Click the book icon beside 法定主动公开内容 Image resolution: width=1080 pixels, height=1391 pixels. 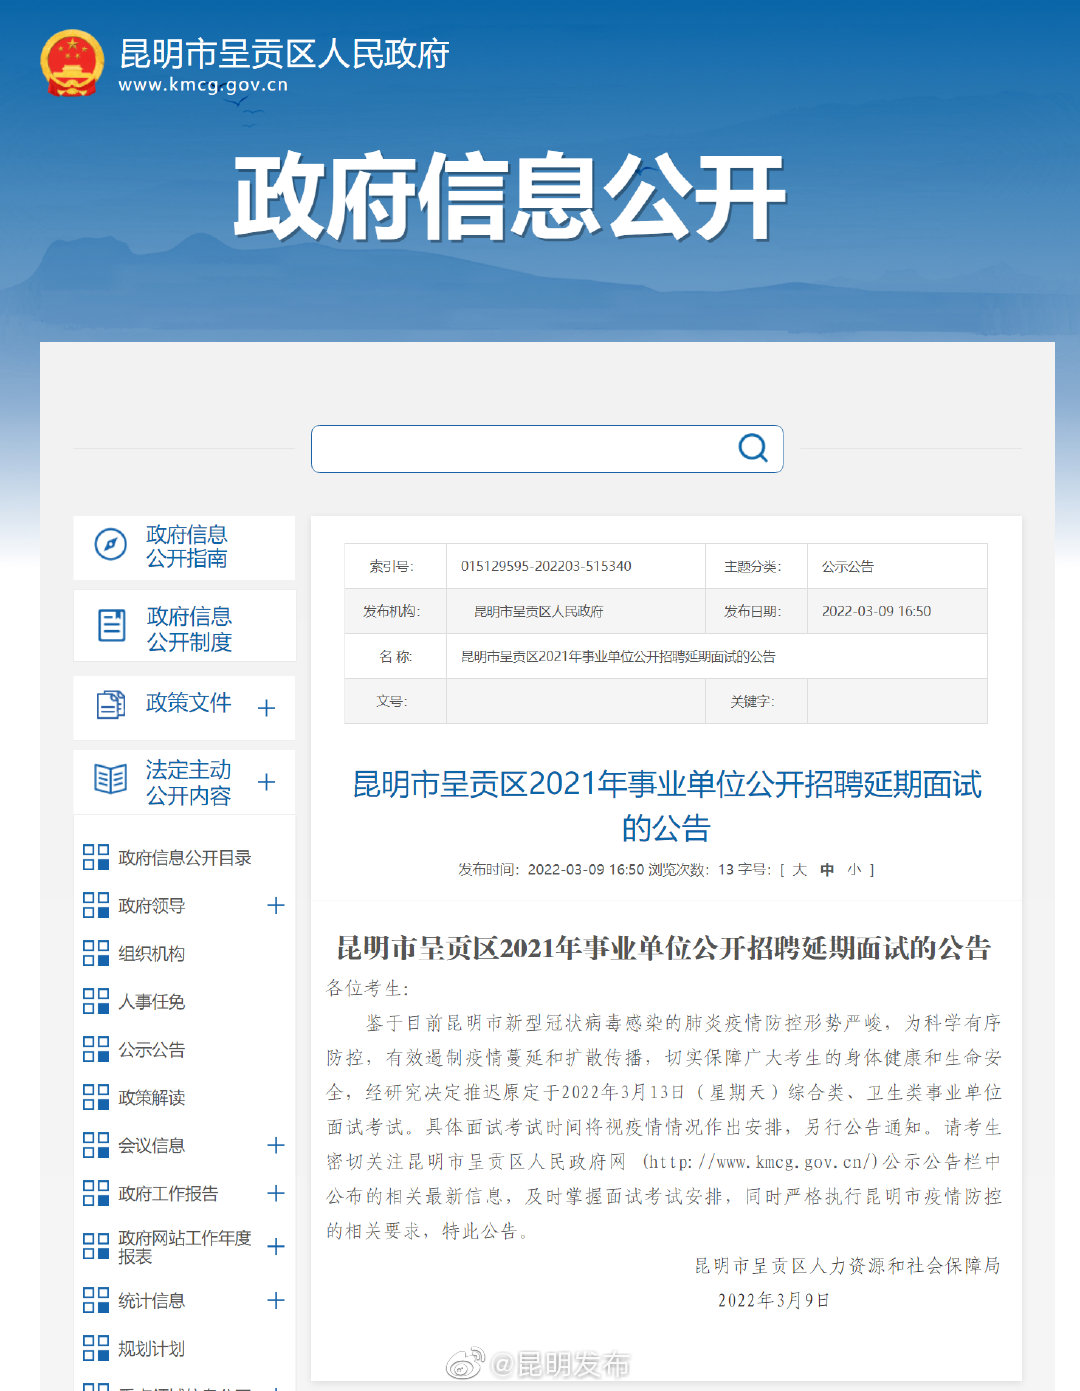click(110, 779)
